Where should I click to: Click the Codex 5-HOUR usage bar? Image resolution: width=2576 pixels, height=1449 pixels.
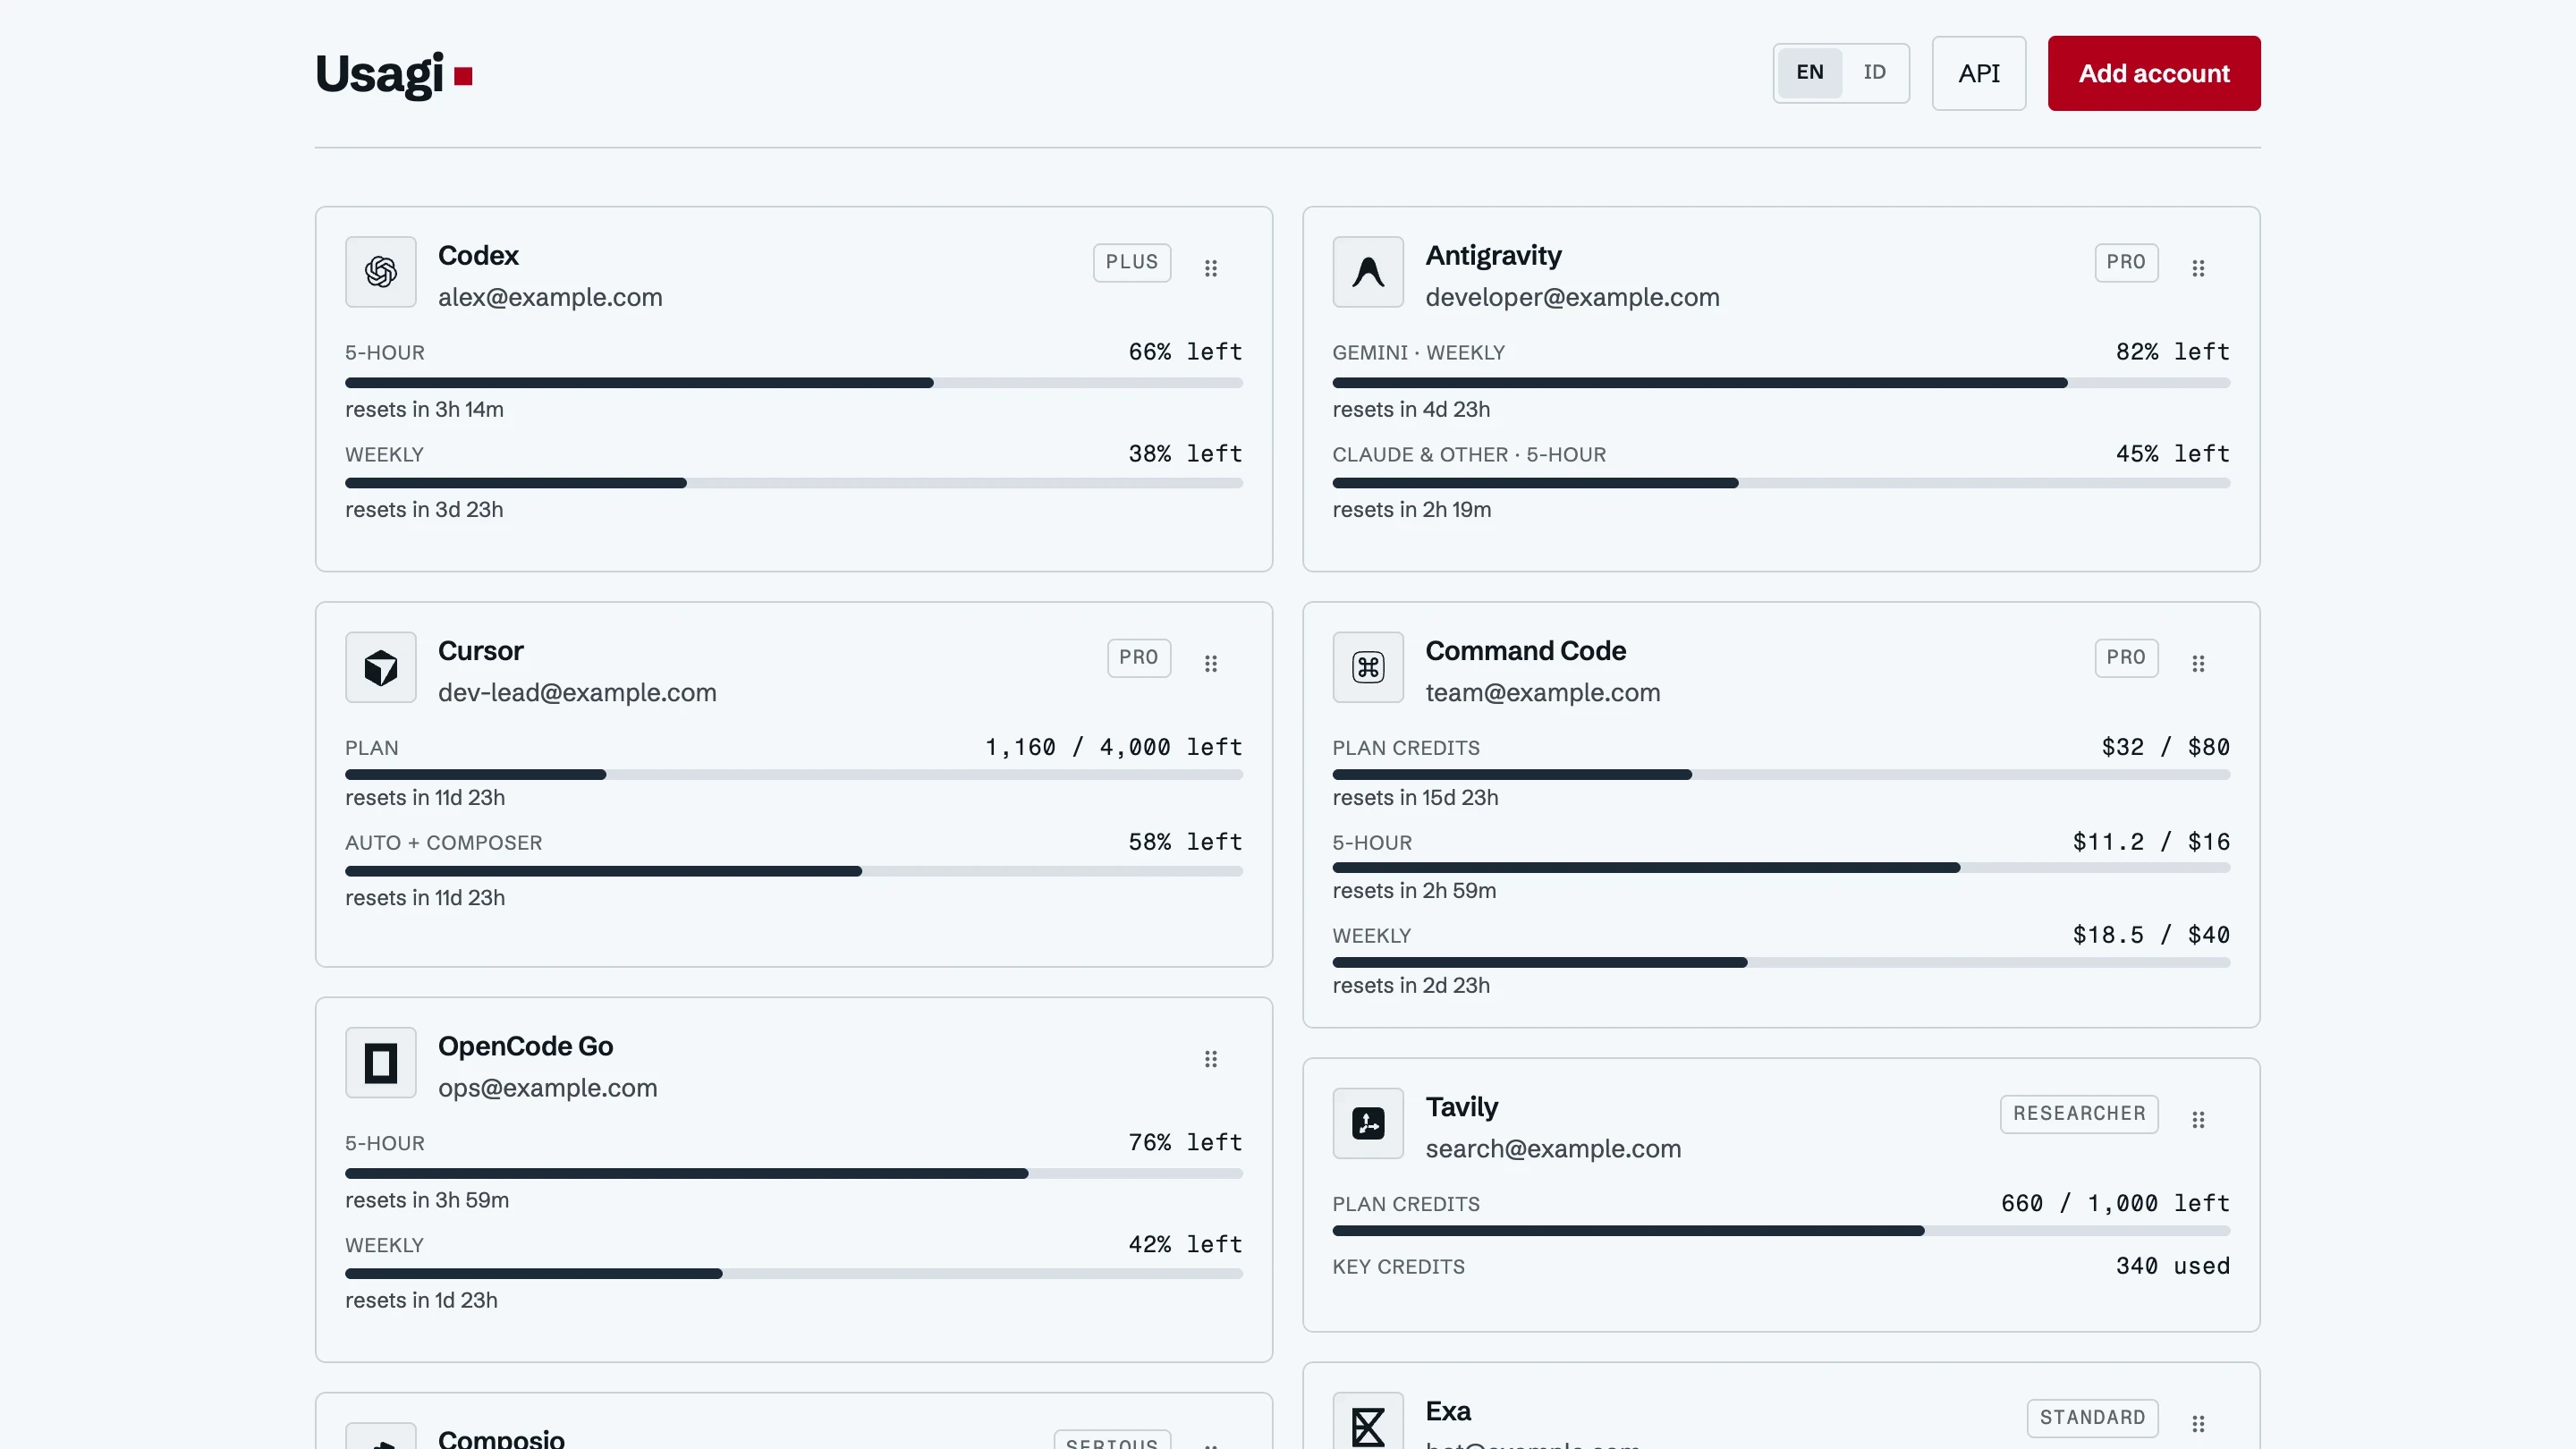(793, 383)
